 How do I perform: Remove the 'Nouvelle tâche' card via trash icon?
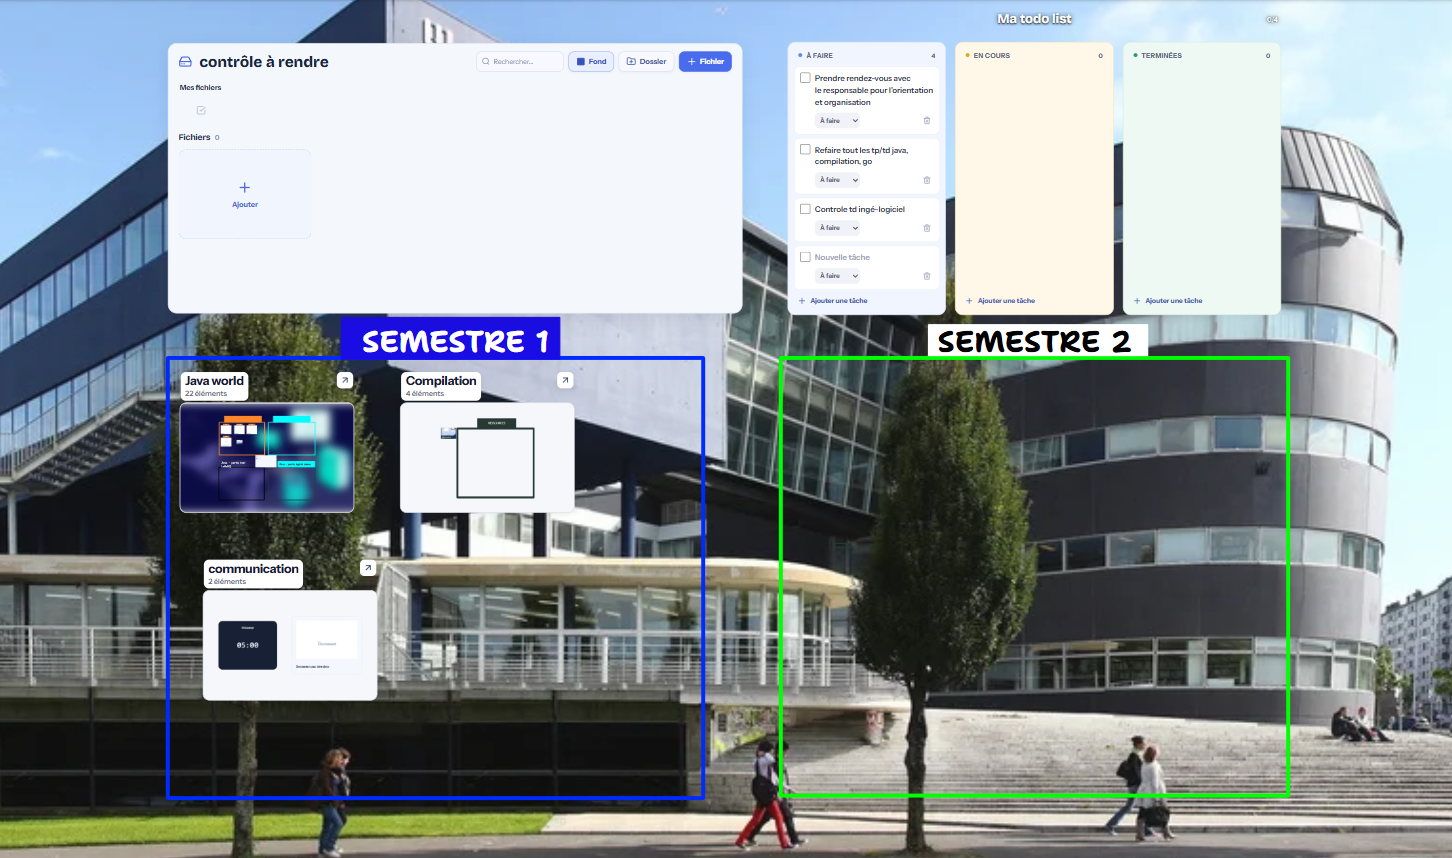(x=927, y=276)
